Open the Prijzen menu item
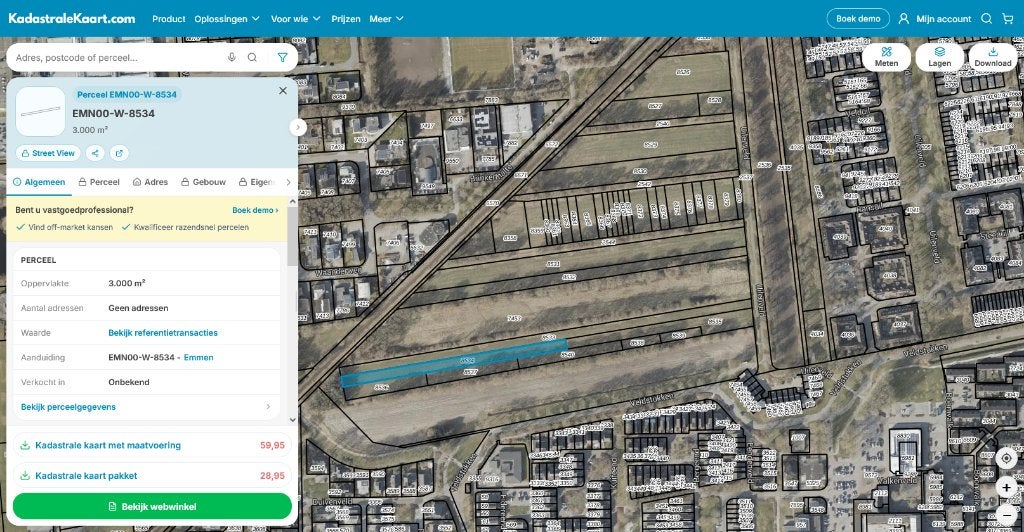Image resolution: width=1024 pixels, height=532 pixels. [x=345, y=19]
